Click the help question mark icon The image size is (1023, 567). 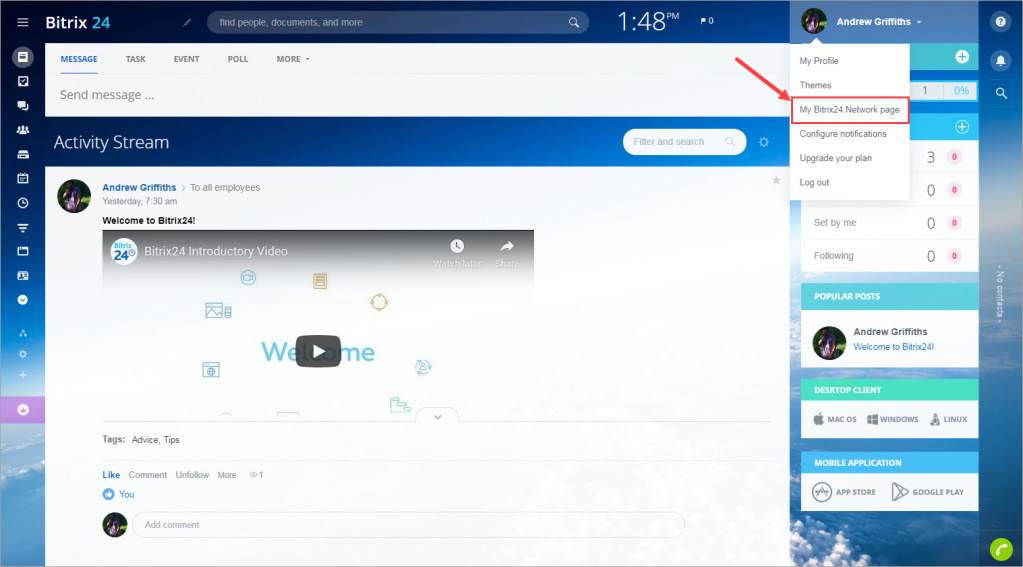[1000, 22]
